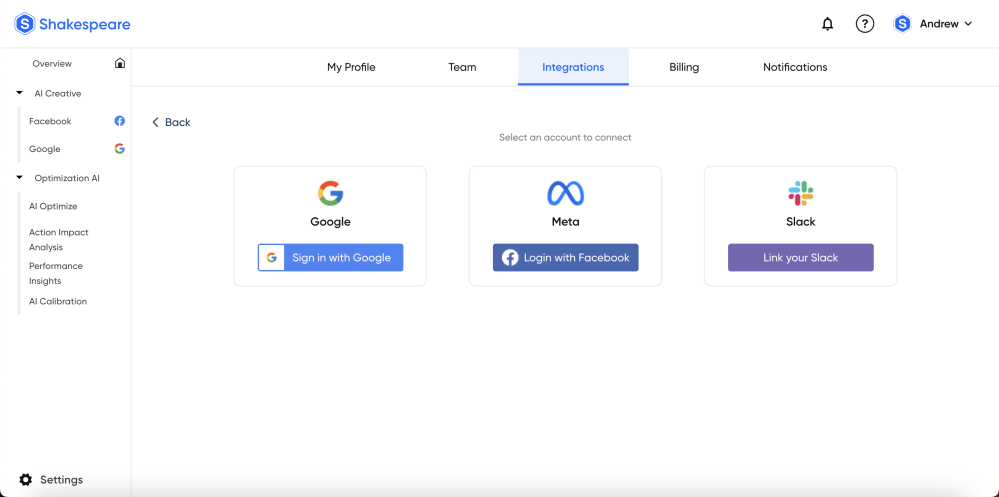Click Login with Facebook button
This screenshot has height=497, width=999.
point(565,257)
